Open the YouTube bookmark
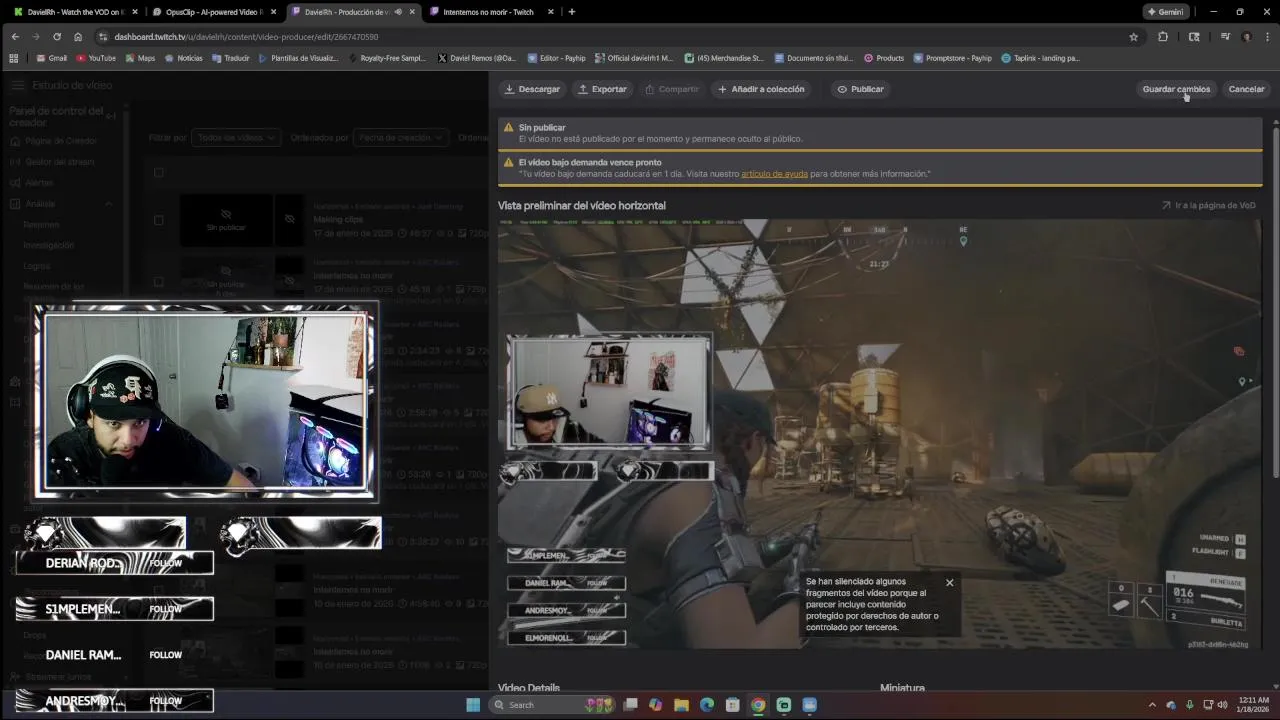Screen dimensions: 1280x720 96,58
